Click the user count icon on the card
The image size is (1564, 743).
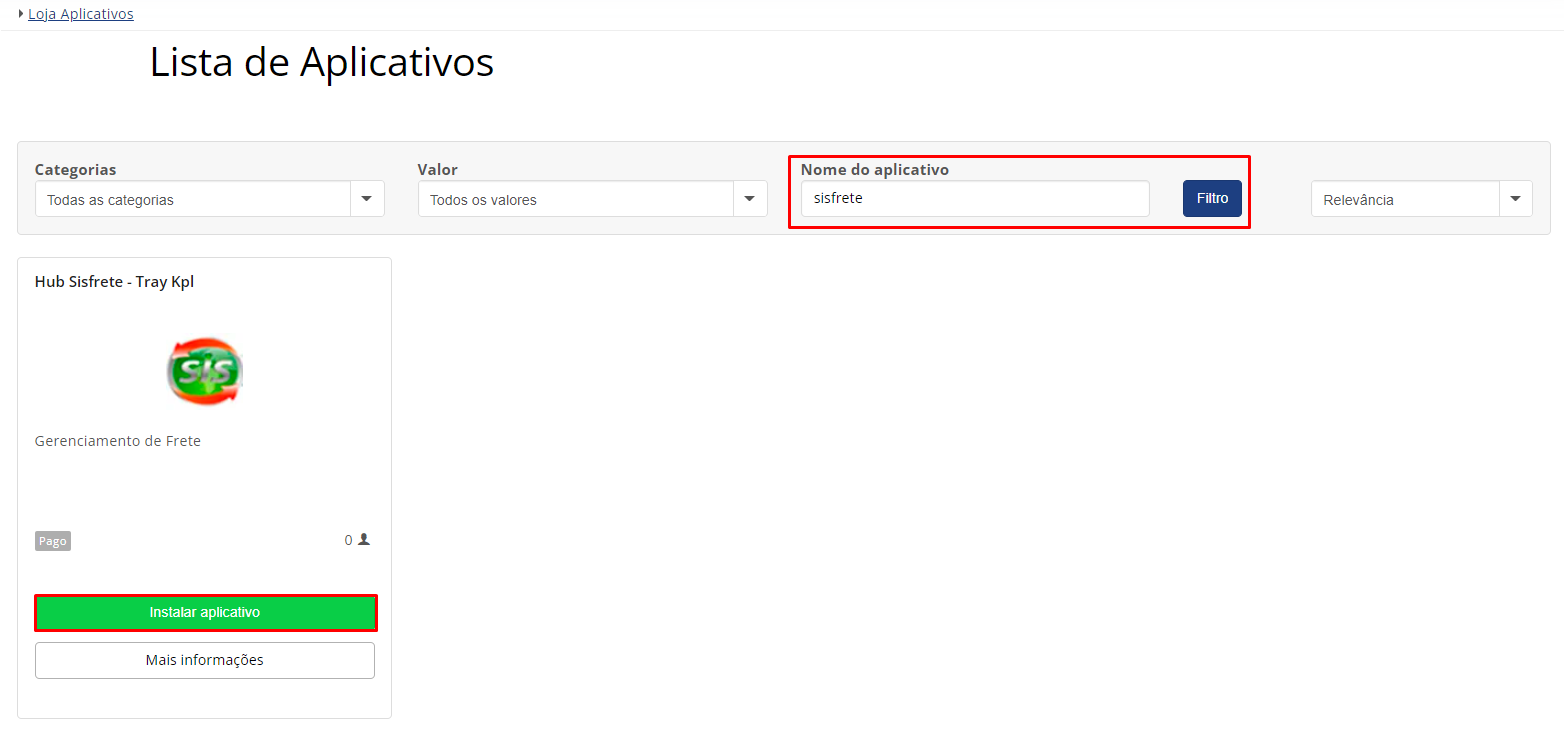(364, 539)
